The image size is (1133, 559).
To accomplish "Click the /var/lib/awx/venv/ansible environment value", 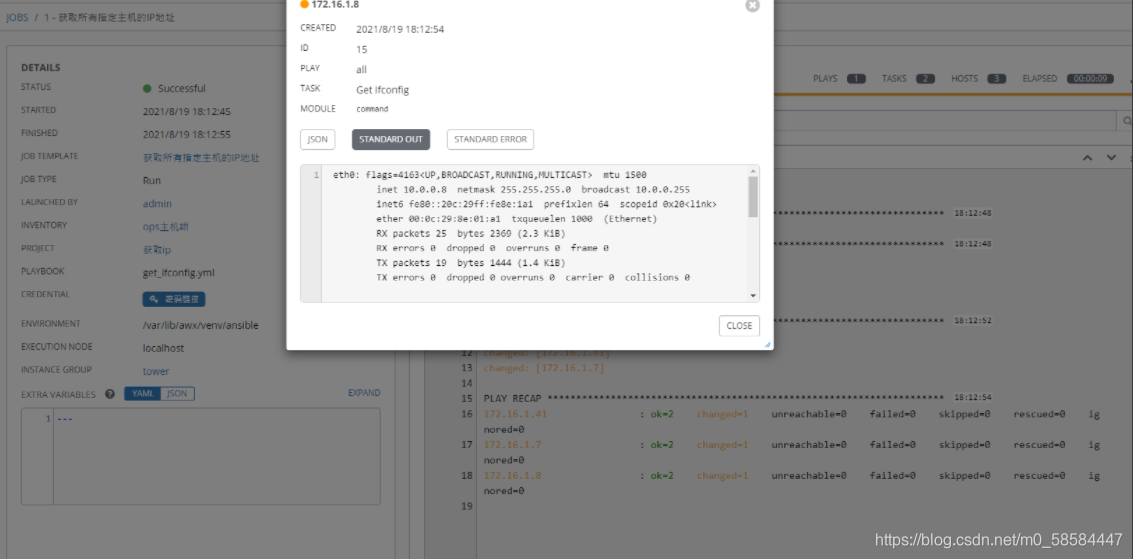I will (x=201, y=325).
